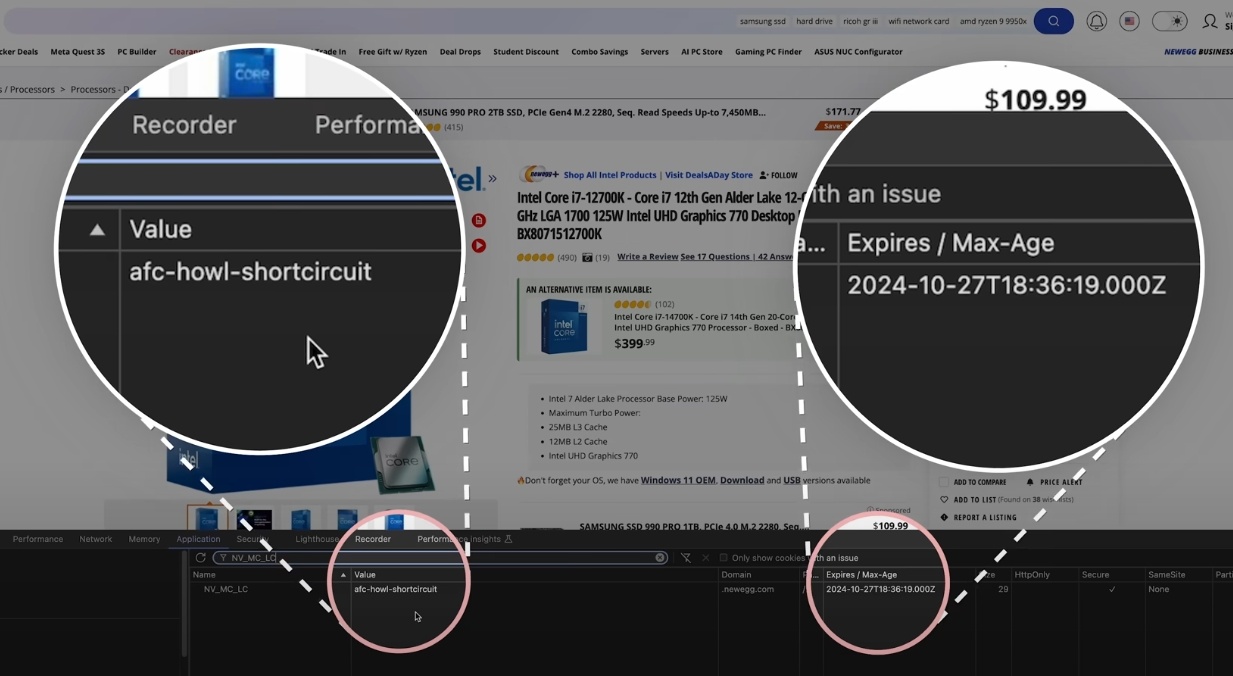Open the Servers nav link
Image resolution: width=1233 pixels, height=676 pixels.
click(655, 52)
